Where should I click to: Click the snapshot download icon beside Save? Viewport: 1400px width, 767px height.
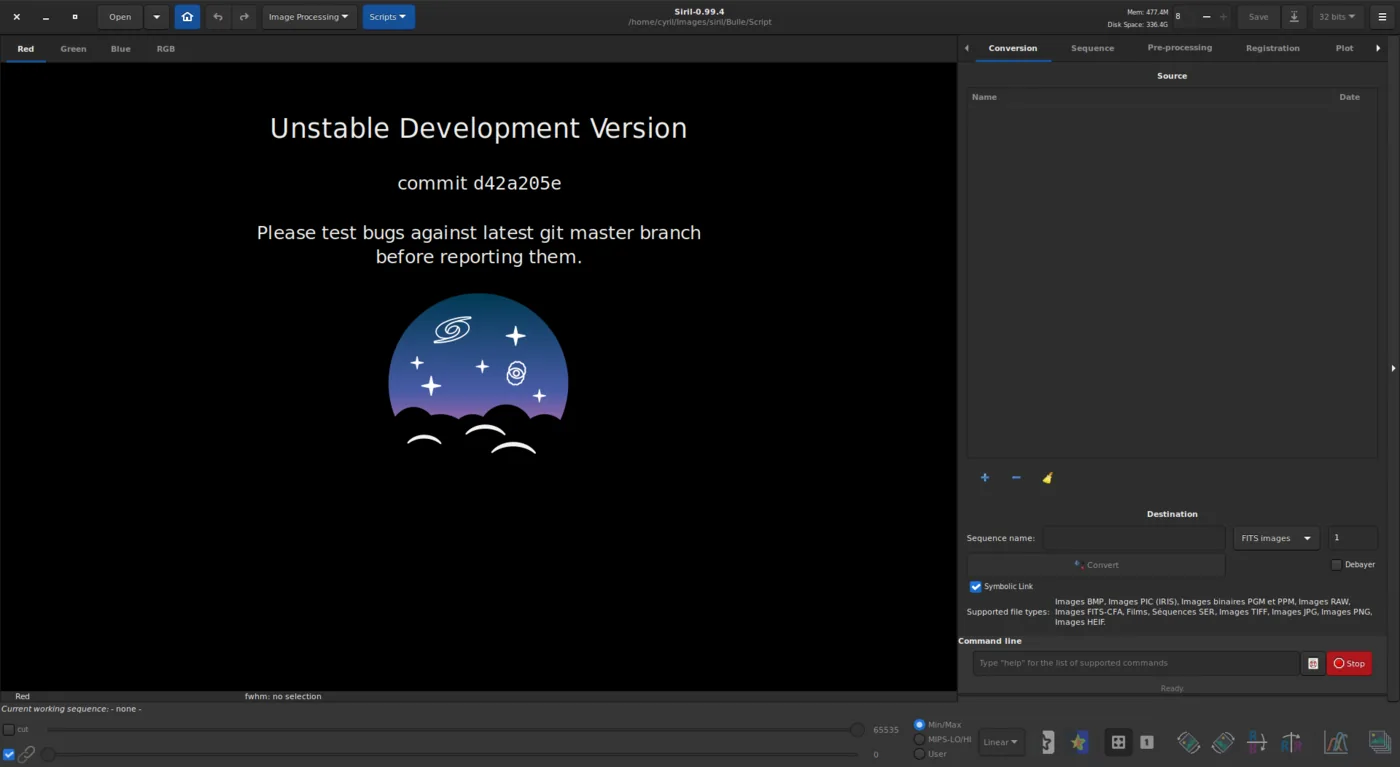coord(1294,17)
